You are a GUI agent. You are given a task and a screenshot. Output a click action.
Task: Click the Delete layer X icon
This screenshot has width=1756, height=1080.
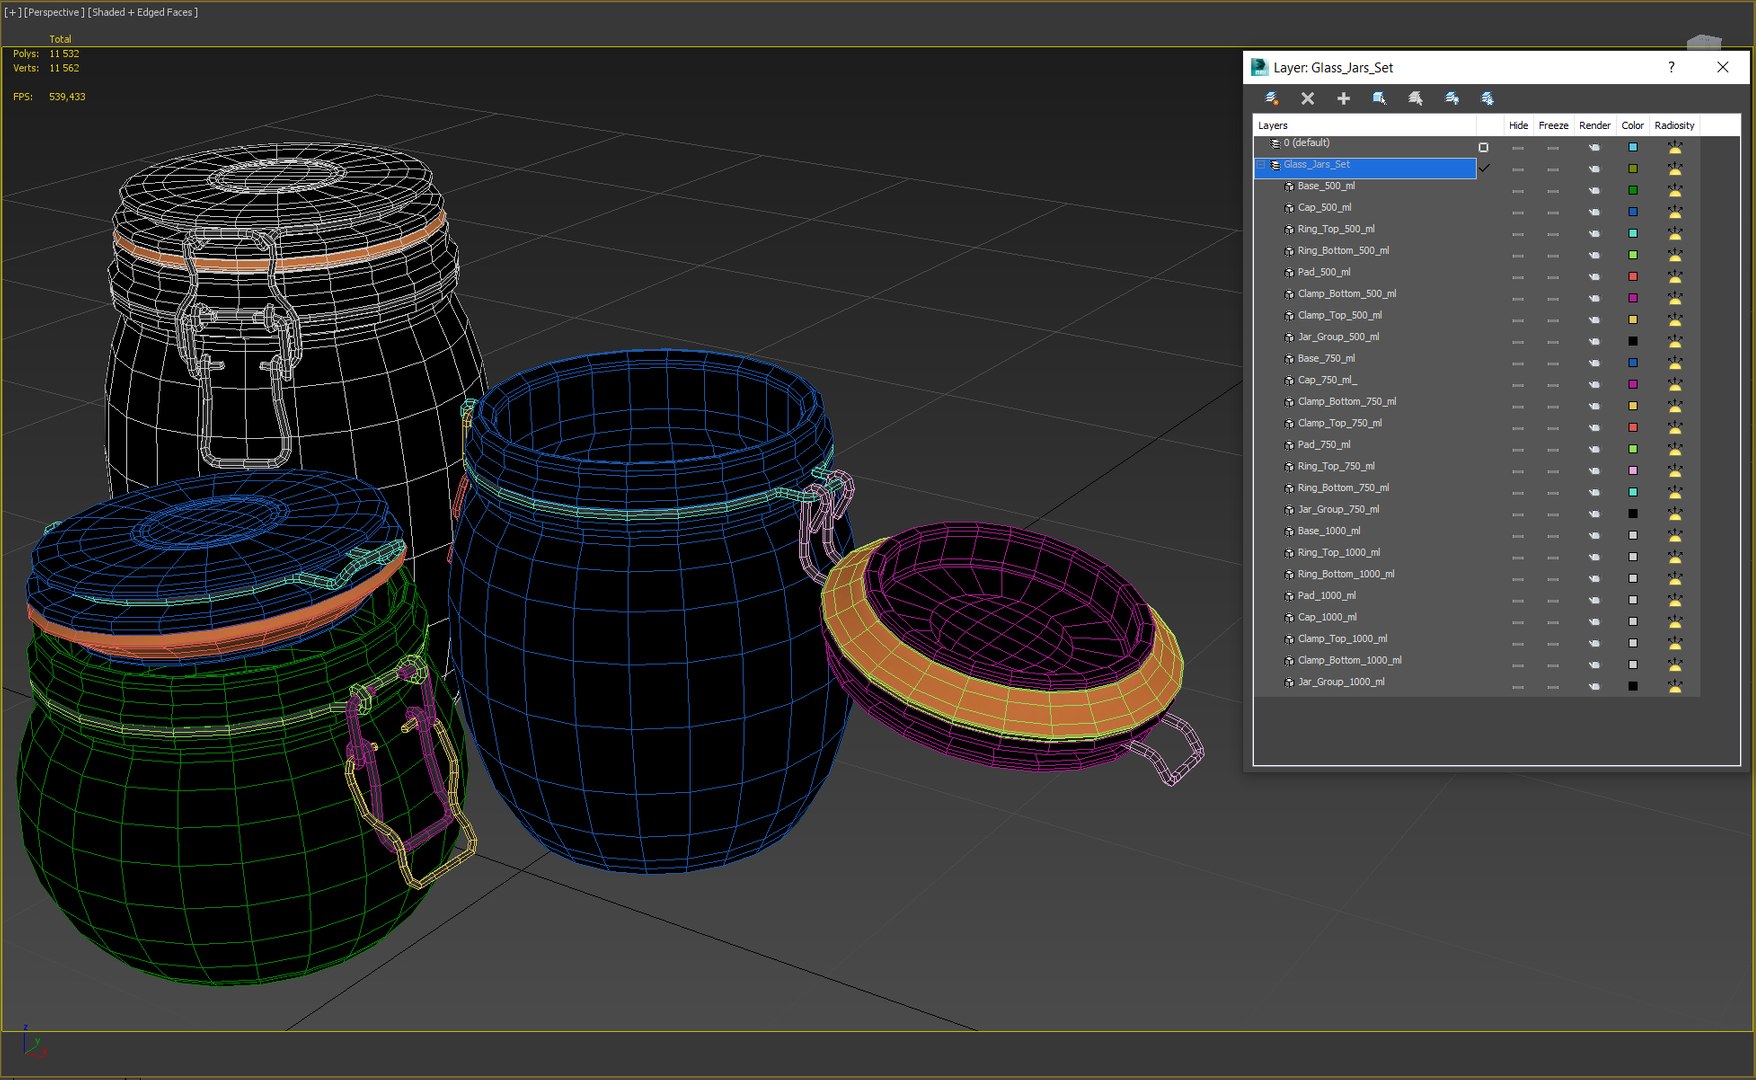(x=1308, y=98)
